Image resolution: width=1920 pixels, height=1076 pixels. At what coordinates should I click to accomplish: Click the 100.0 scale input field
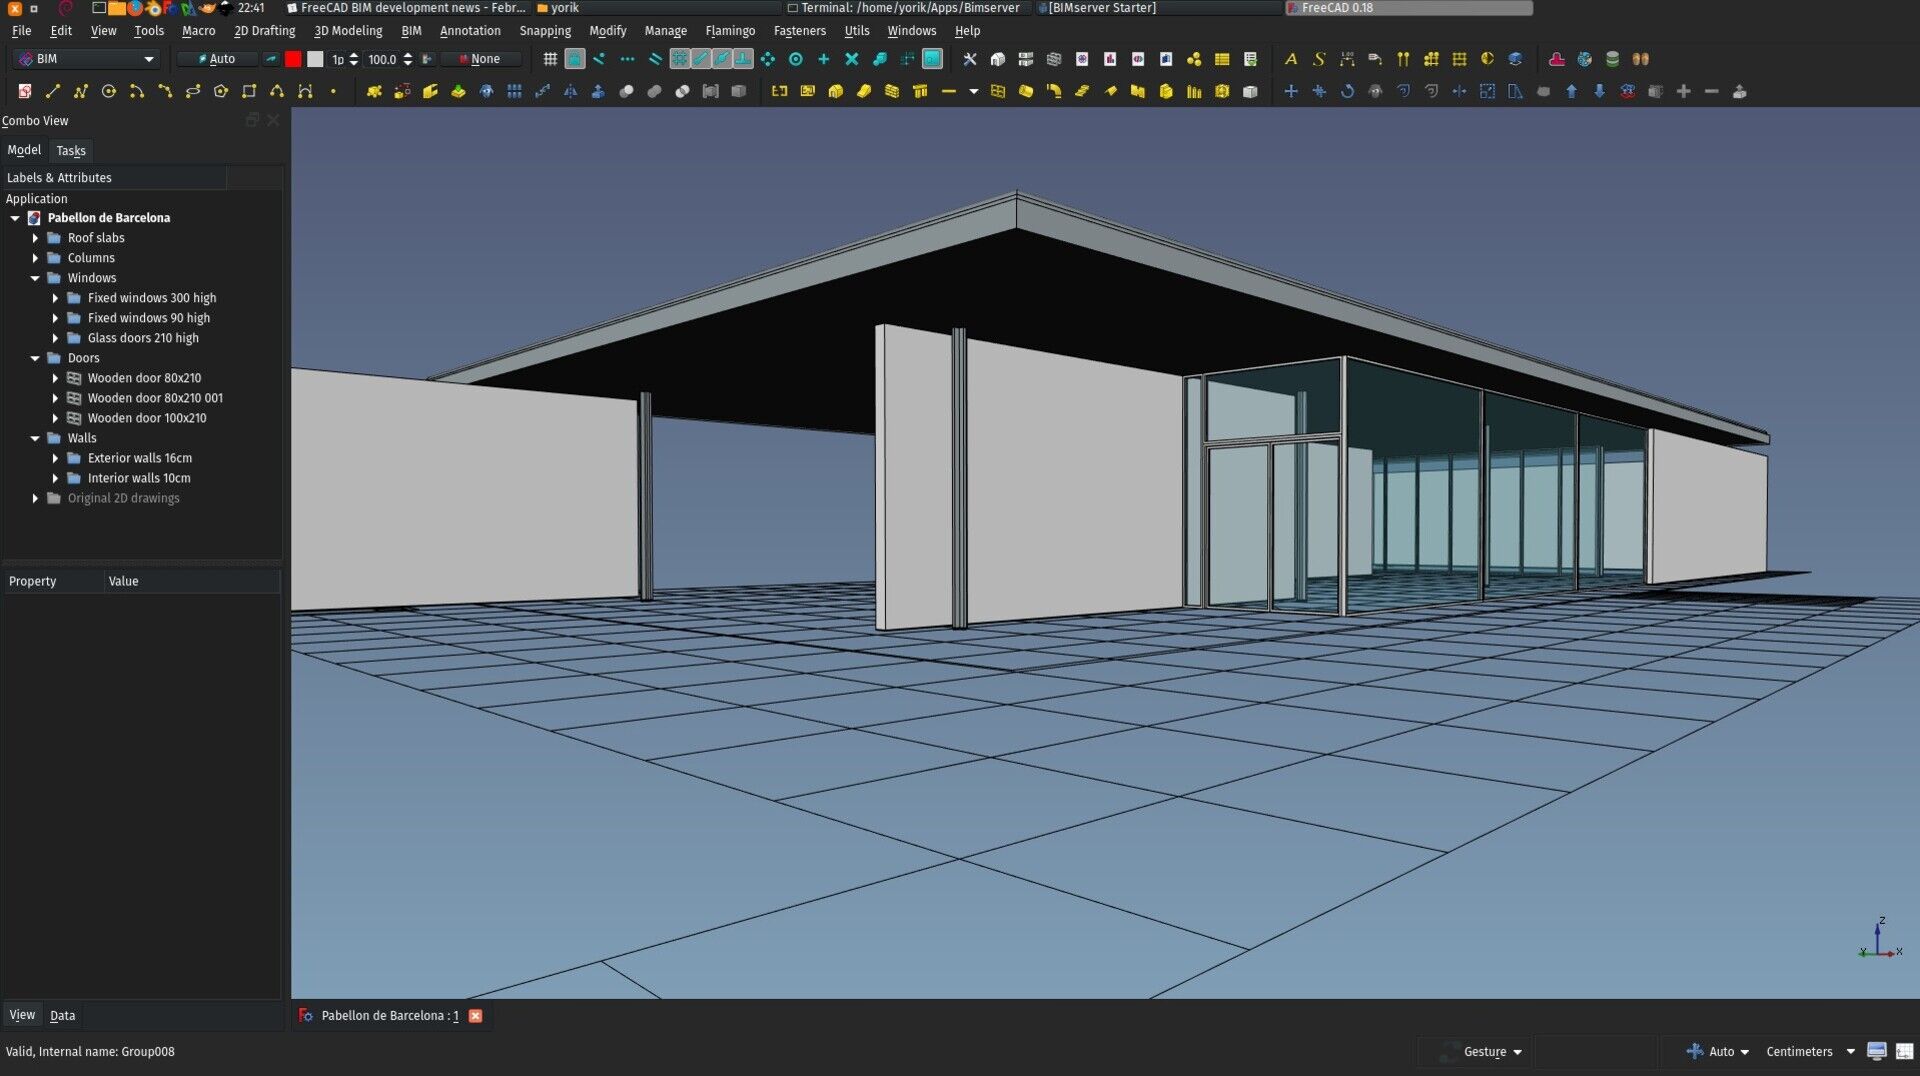pos(385,59)
